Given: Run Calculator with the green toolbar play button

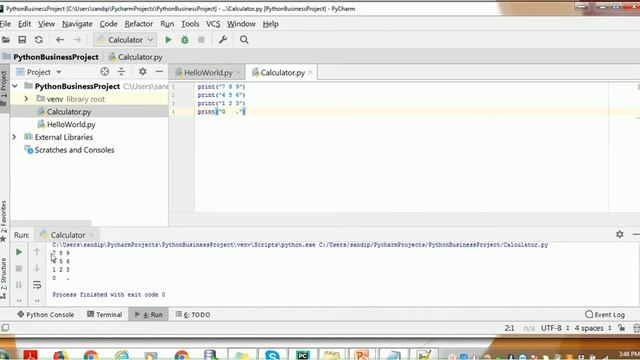Looking at the screenshot, I should (x=168, y=40).
